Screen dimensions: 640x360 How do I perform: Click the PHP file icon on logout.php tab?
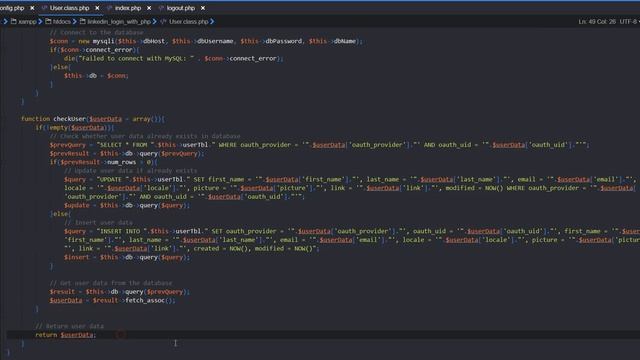coord(161,8)
